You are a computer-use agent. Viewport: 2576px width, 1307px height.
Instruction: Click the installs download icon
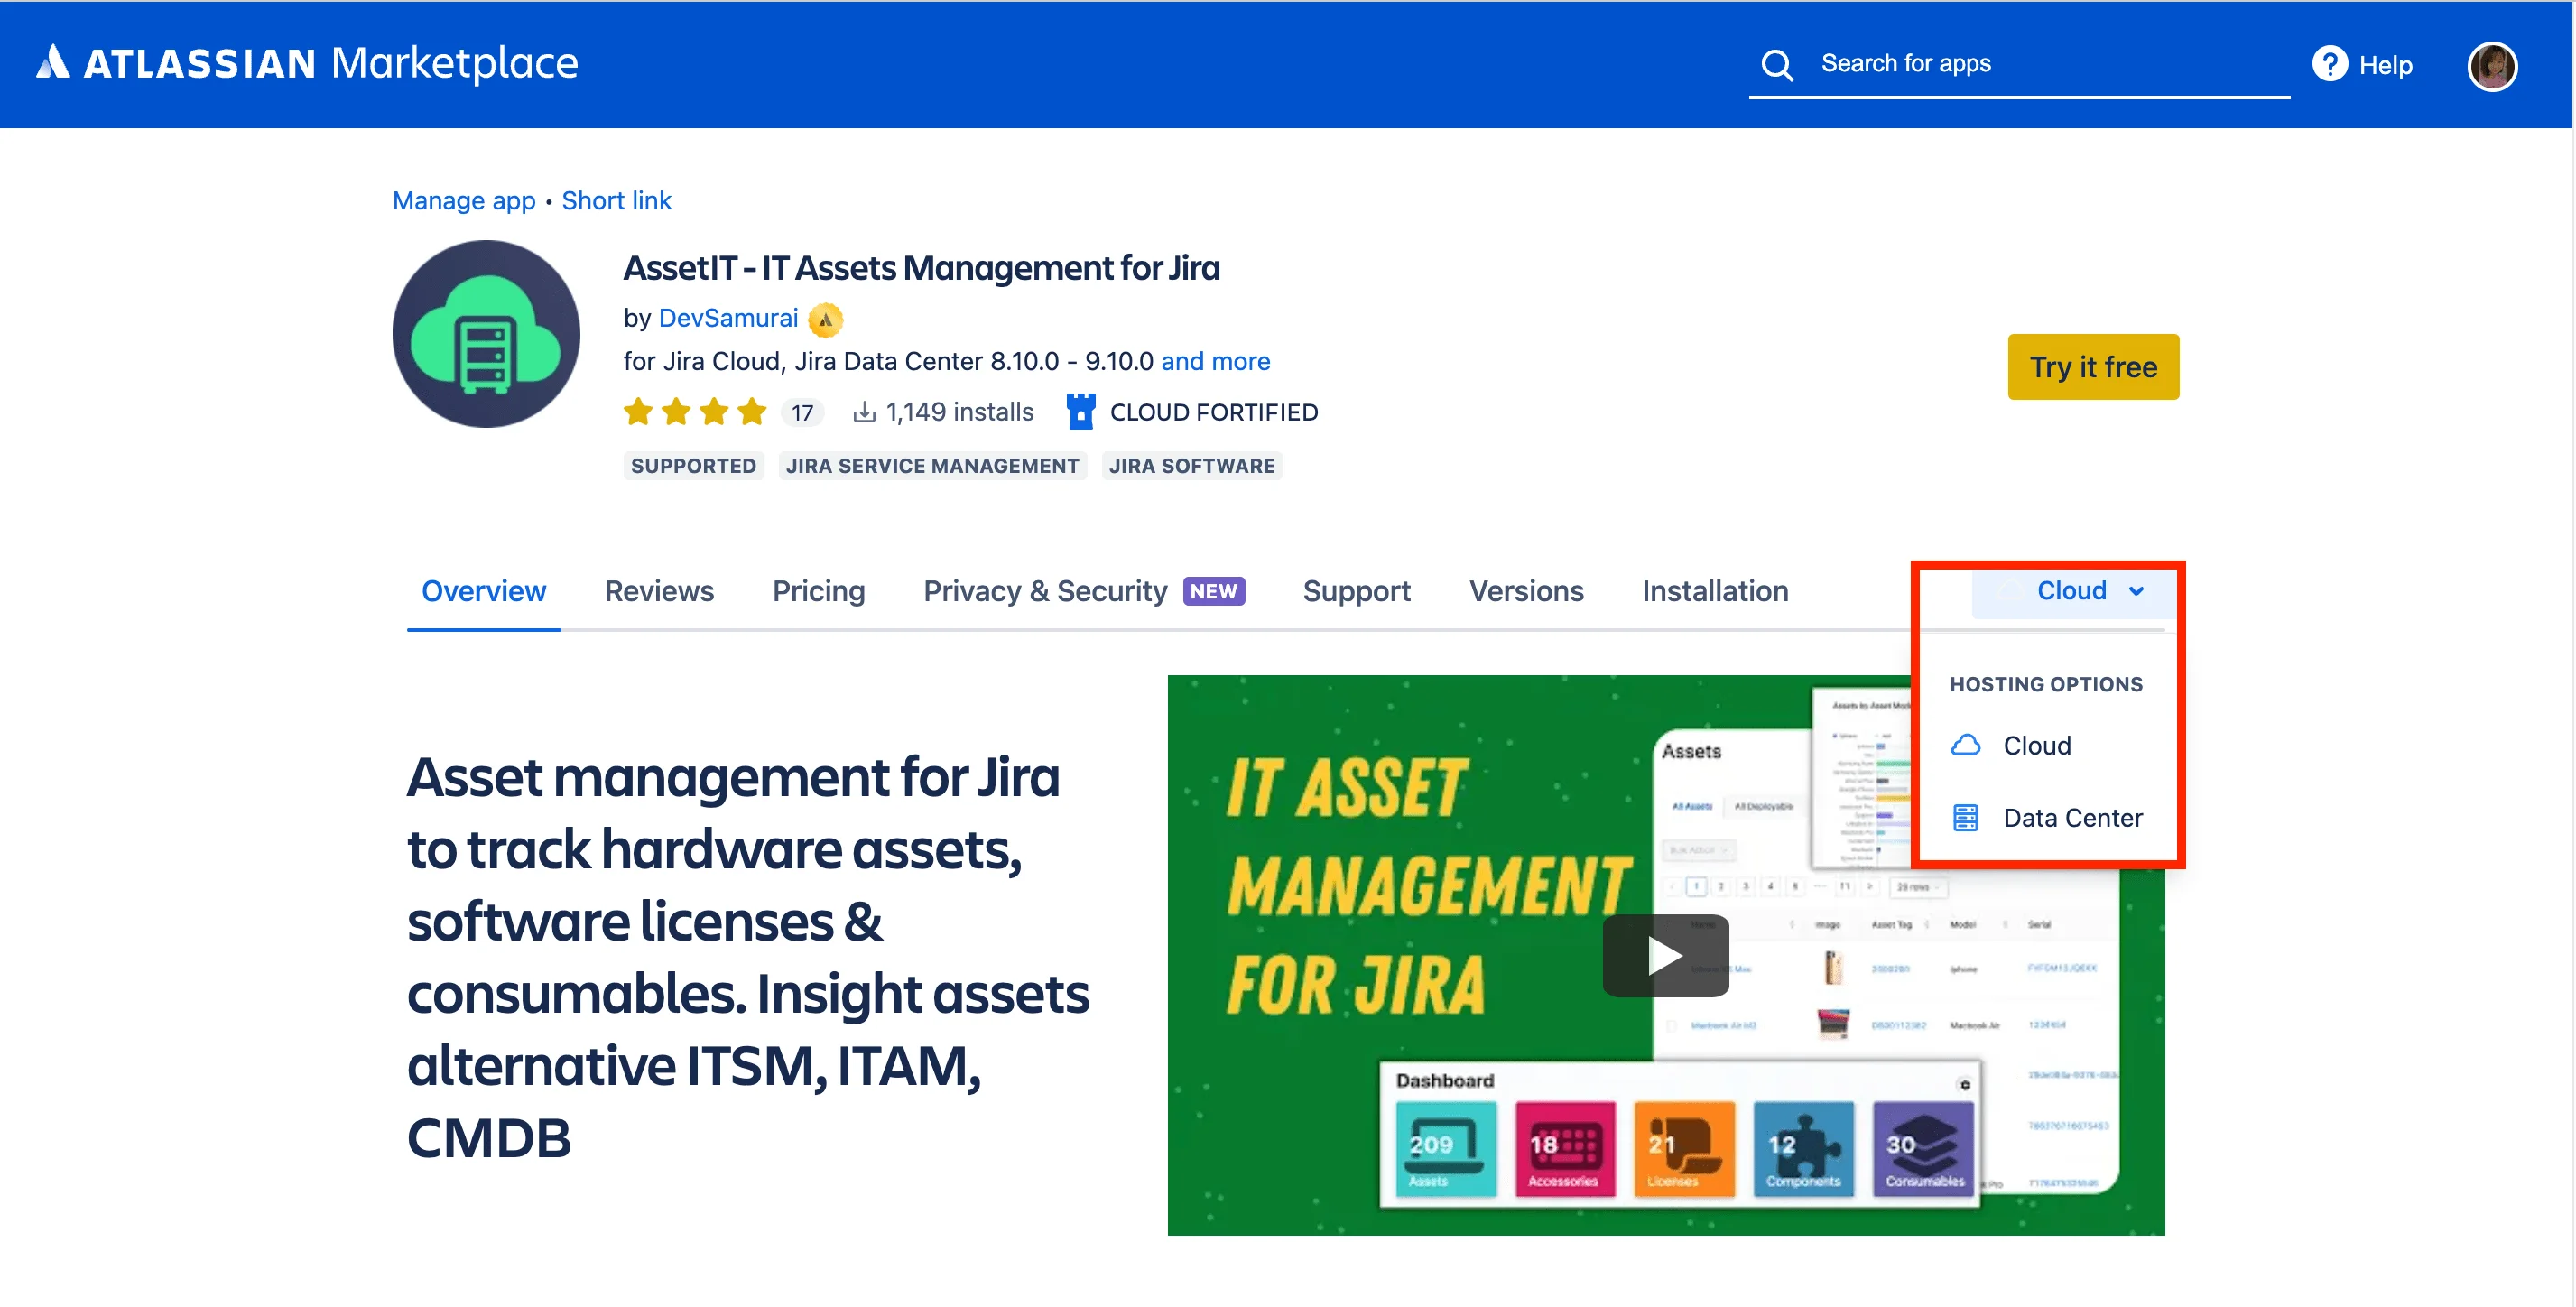864,412
